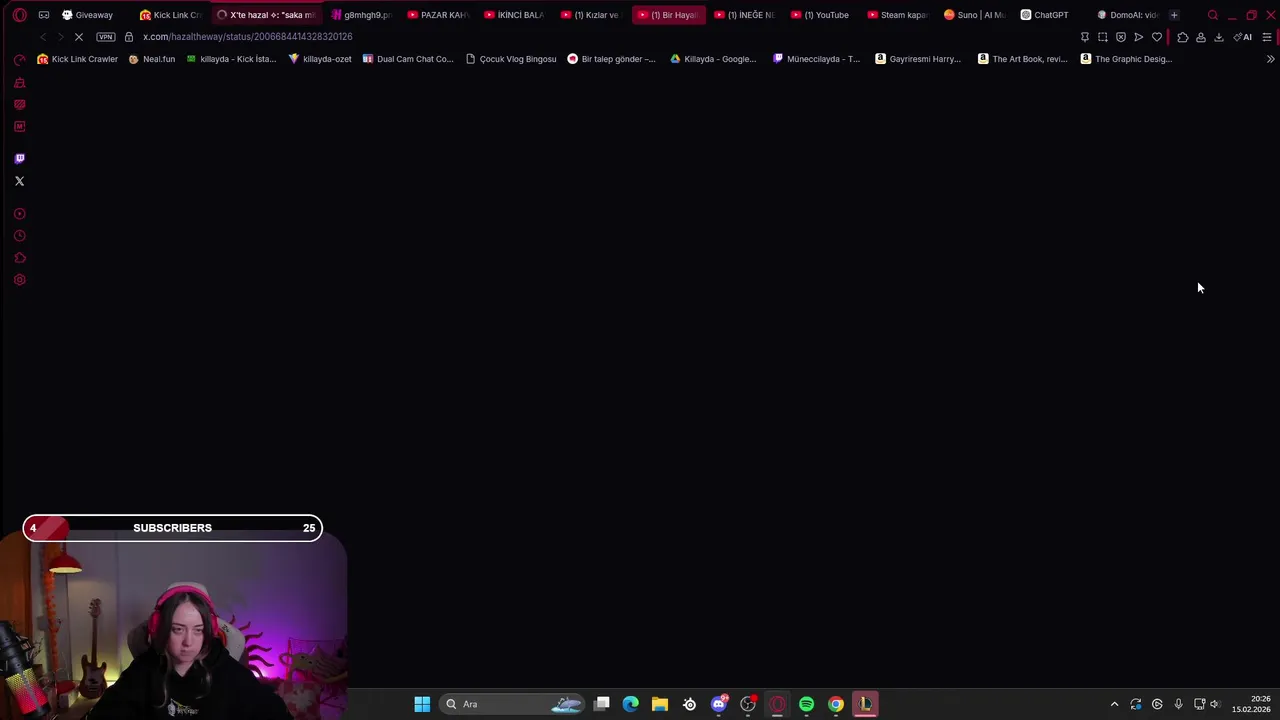Open the Easy Setup sliders icon
This screenshot has height=720, width=1280.
click(1266, 37)
